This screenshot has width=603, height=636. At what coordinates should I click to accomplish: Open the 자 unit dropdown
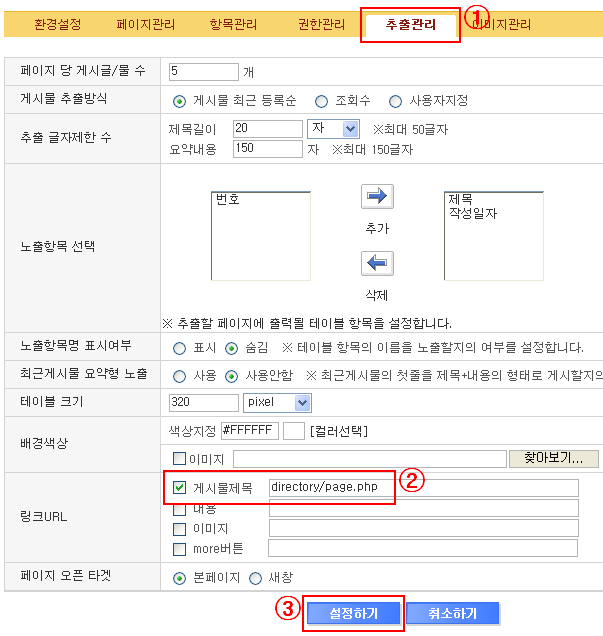pyautogui.click(x=349, y=129)
